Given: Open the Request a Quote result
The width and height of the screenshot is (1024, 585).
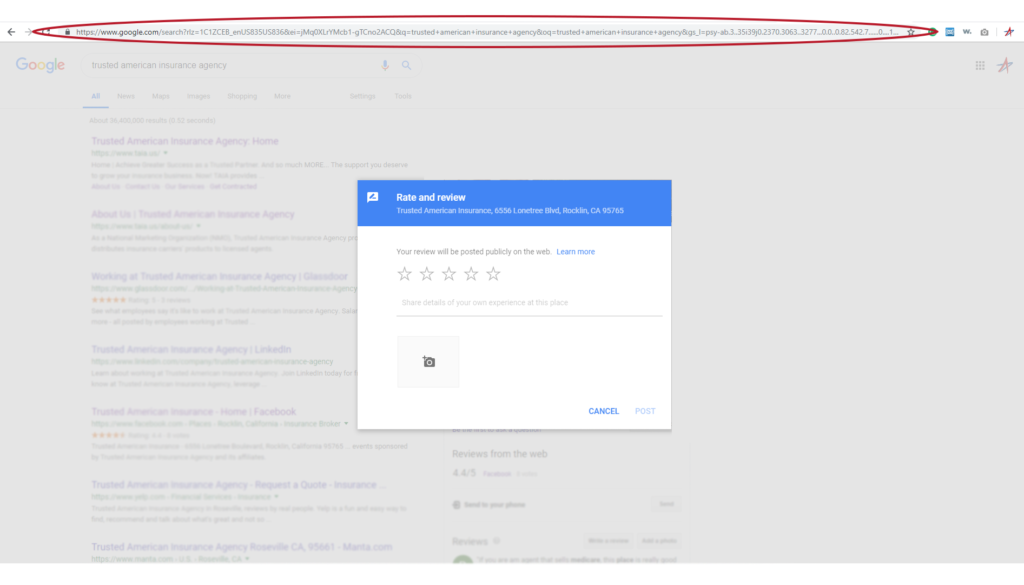Looking at the screenshot, I should (238, 484).
